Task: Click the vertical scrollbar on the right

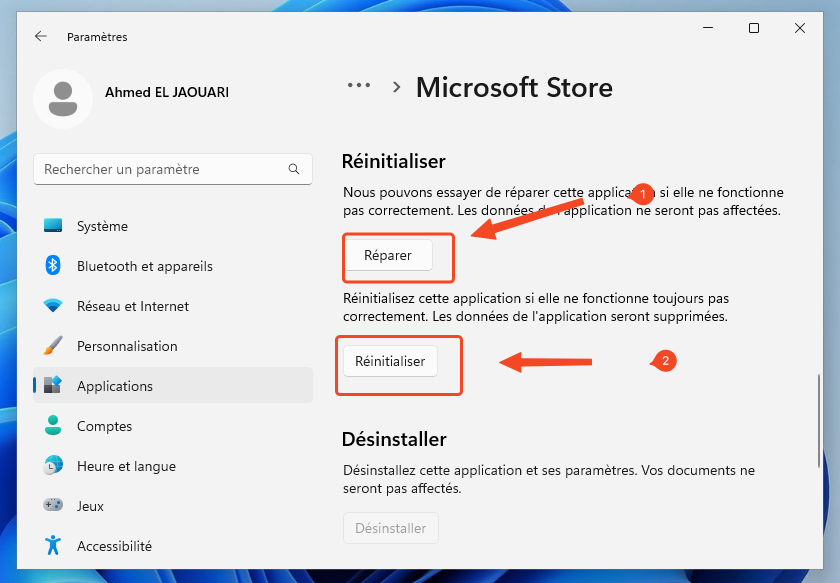Action: click(819, 420)
